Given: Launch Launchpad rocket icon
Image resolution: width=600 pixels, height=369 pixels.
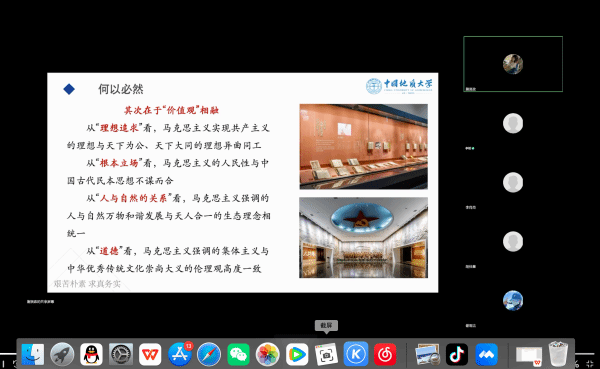Looking at the screenshot, I should tap(62, 354).
